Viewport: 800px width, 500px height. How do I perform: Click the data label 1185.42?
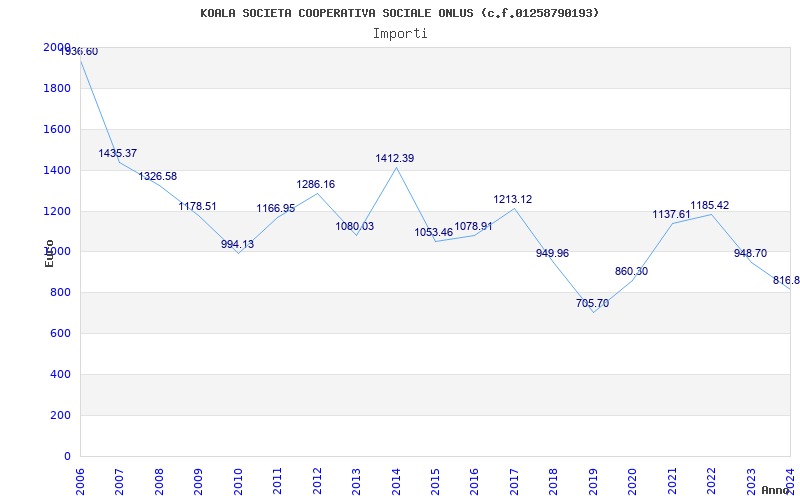pos(710,206)
